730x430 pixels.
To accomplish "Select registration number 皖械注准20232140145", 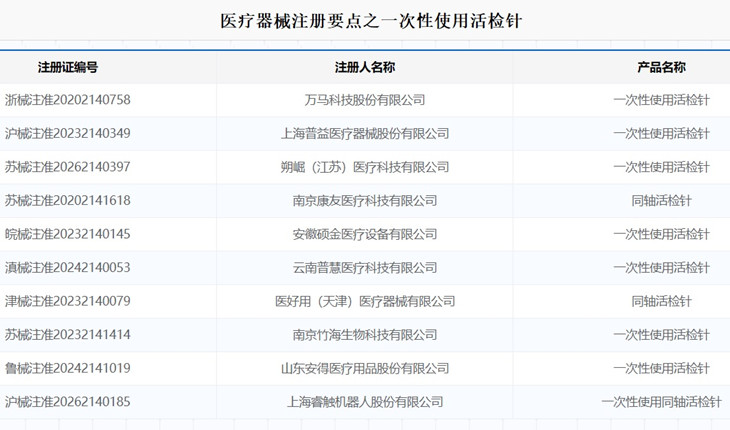I will (68, 234).
